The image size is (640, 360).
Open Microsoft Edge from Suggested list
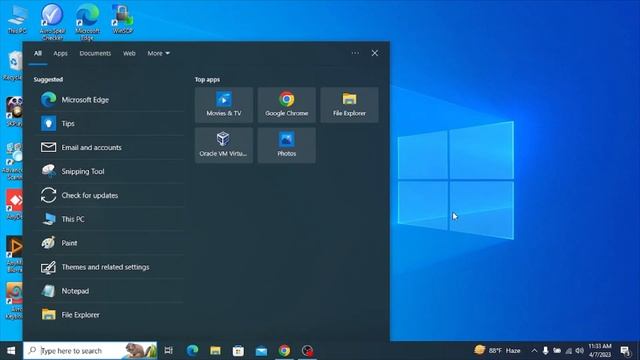click(109, 100)
